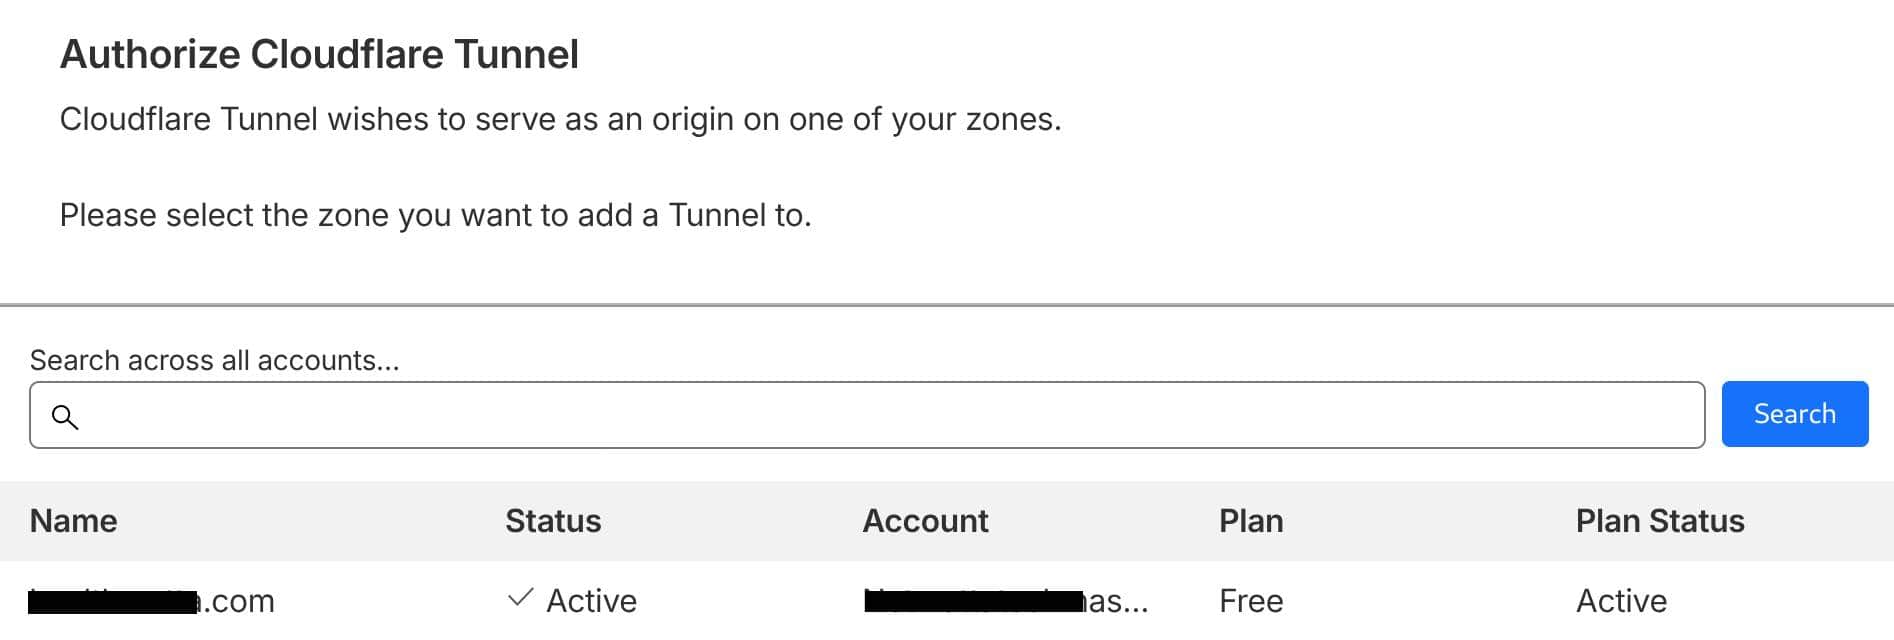The image size is (1894, 640).
Task: Click the magnifying glass search icon
Action: click(x=65, y=417)
